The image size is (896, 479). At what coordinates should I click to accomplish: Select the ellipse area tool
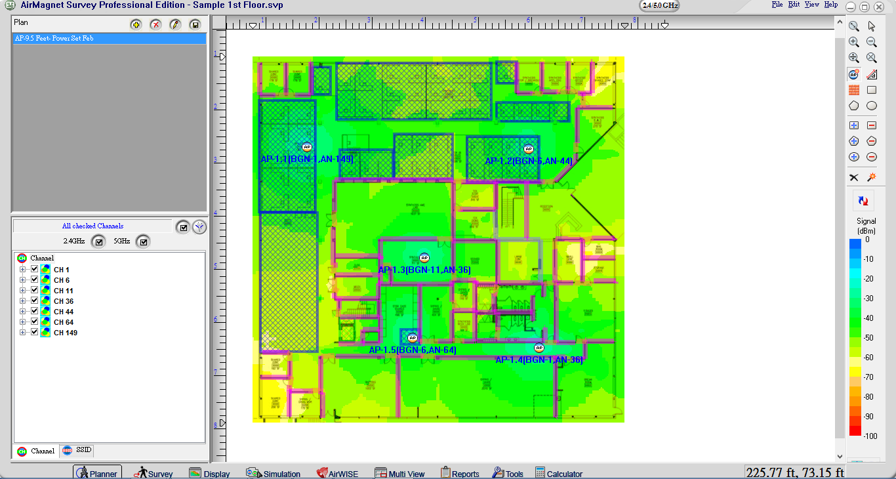click(871, 106)
